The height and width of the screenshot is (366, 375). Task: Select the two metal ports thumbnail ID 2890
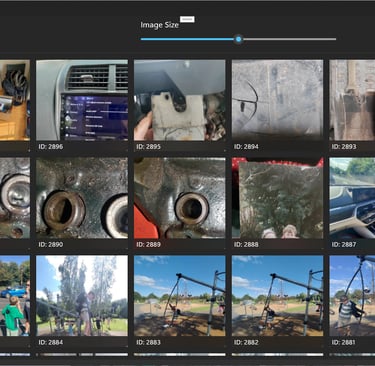click(82, 198)
